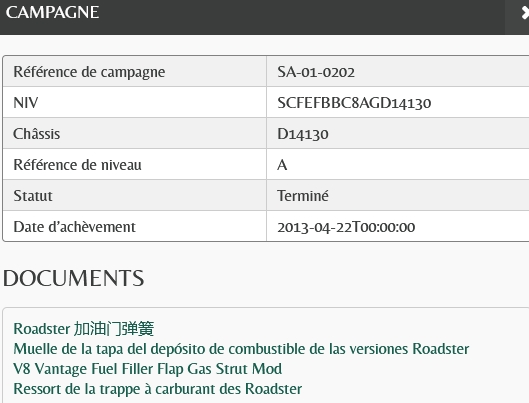Click the CAMPAGNE dialog title
This screenshot has width=529, height=403.
point(52,12)
